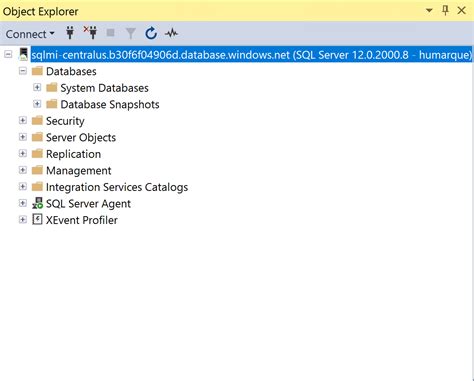
Task: Select the System Databases label
Action: [104, 88]
